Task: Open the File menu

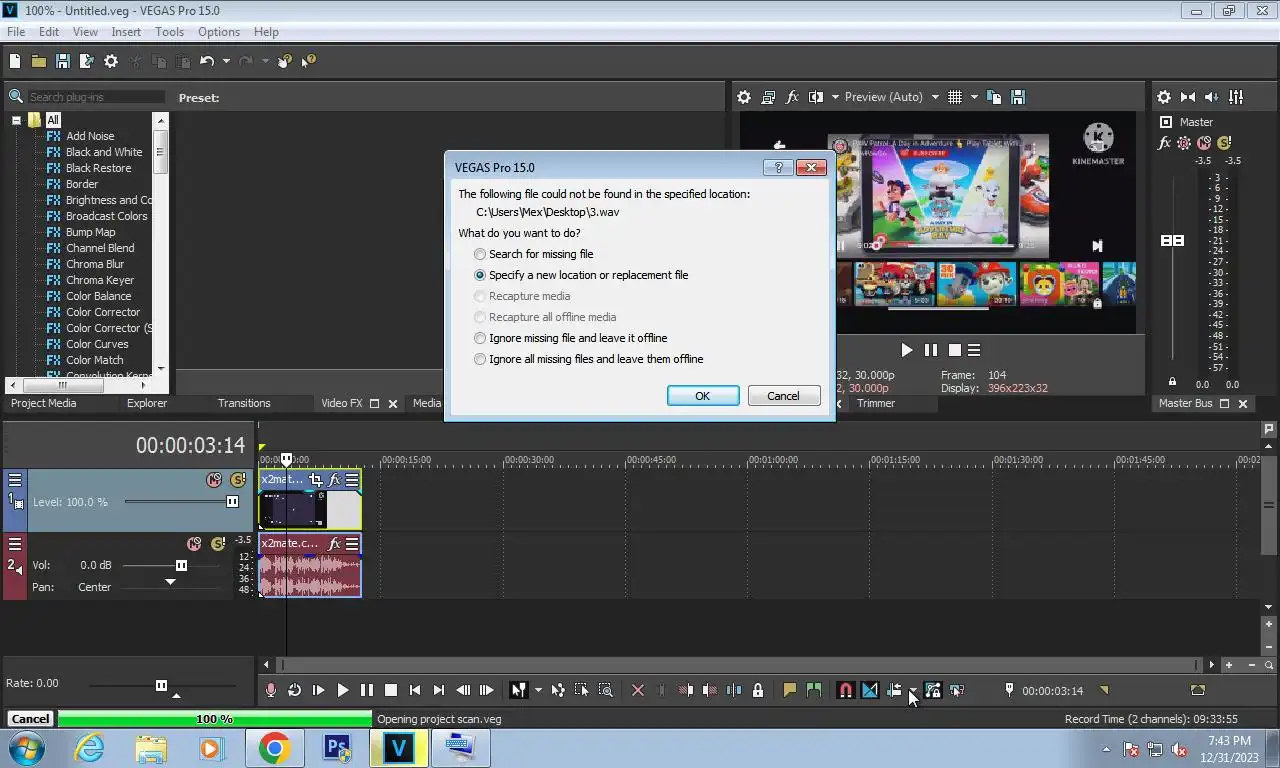Action: click(x=16, y=32)
